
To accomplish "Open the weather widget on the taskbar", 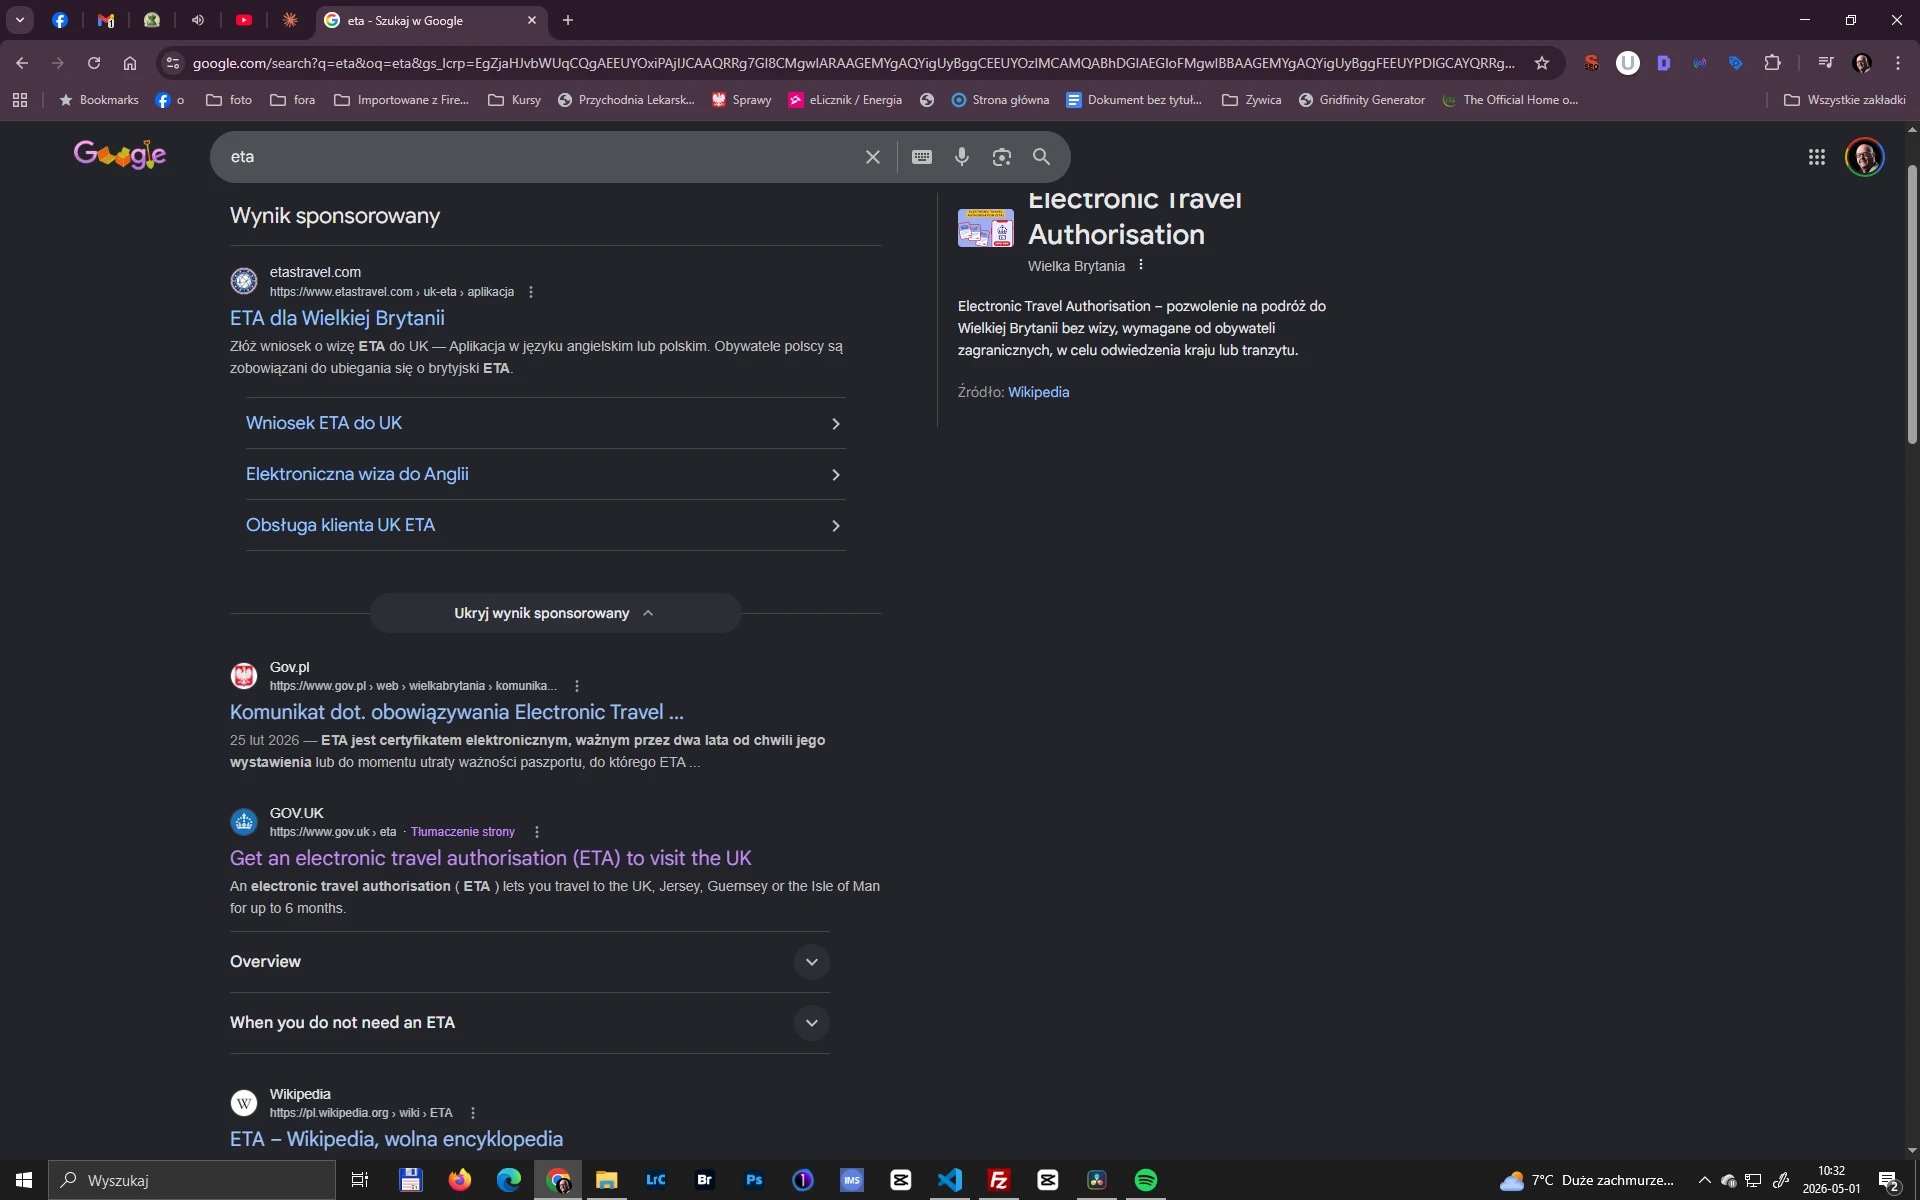I will [1586, 1180].
